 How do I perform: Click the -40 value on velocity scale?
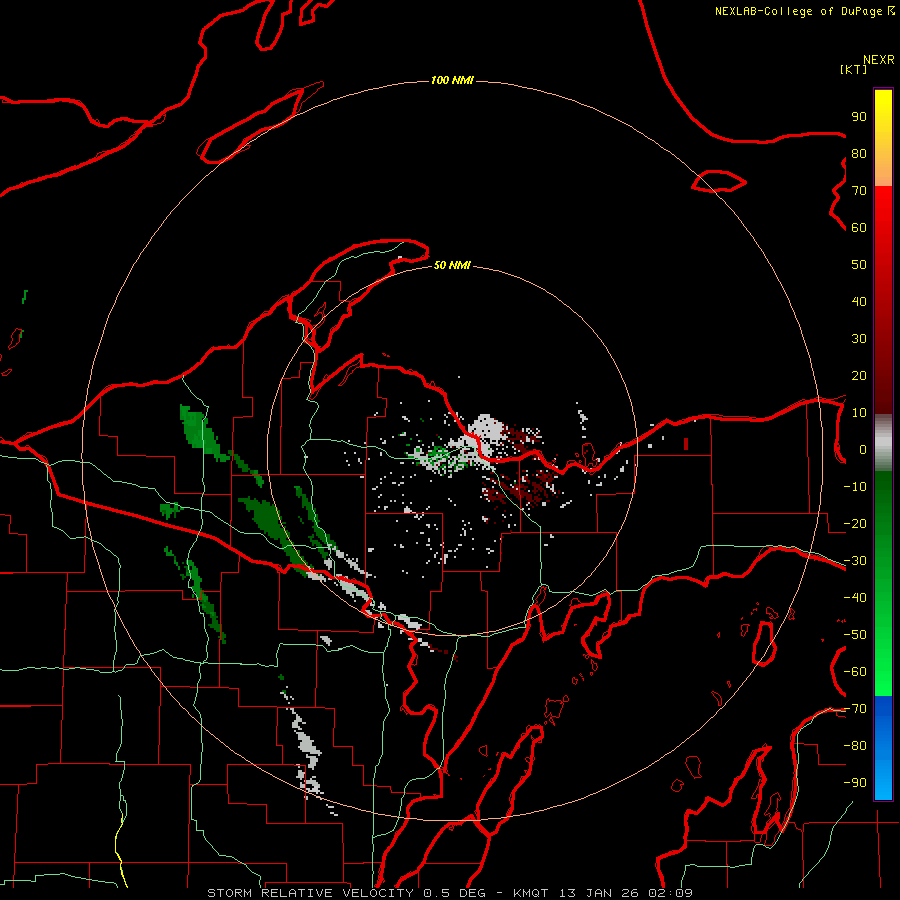coord(855,598)
